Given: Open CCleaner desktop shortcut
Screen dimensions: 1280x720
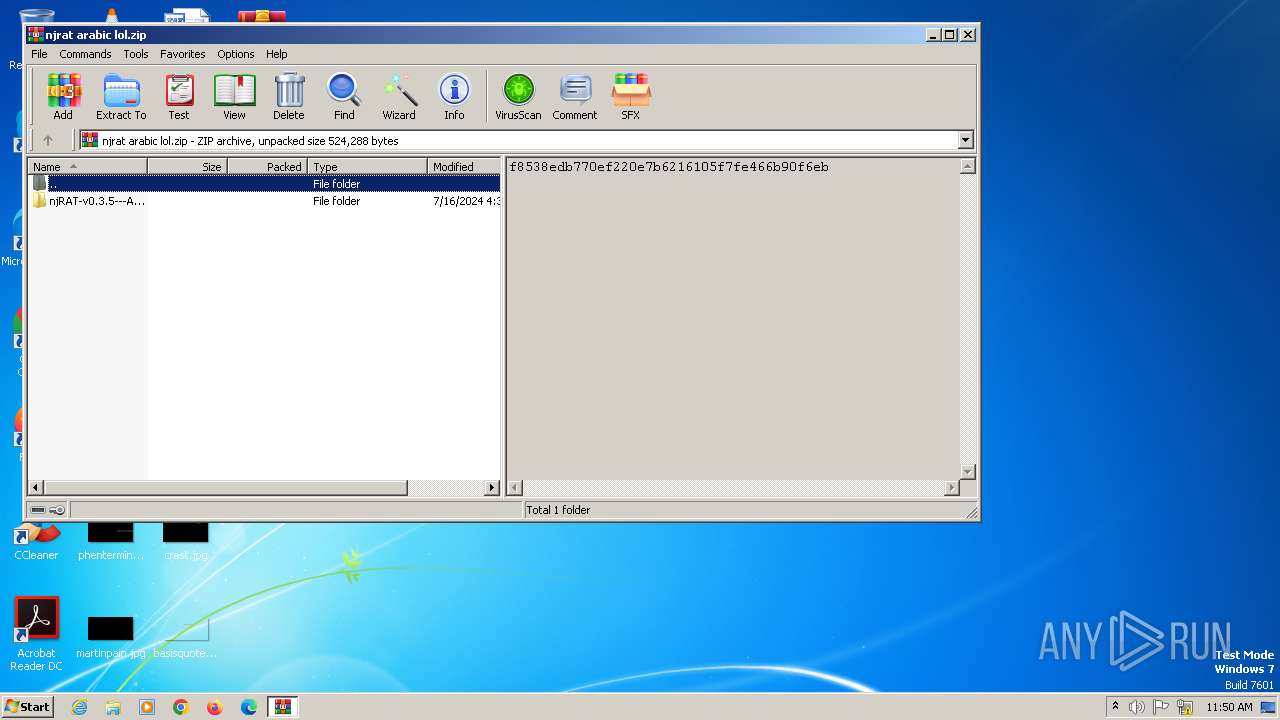Looking at the screenshot, I should coord(36,541).
